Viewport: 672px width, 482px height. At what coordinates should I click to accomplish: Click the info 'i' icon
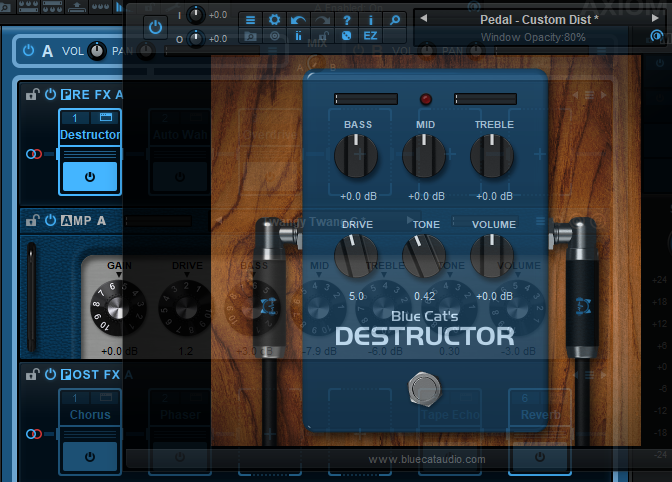(371, 20)
